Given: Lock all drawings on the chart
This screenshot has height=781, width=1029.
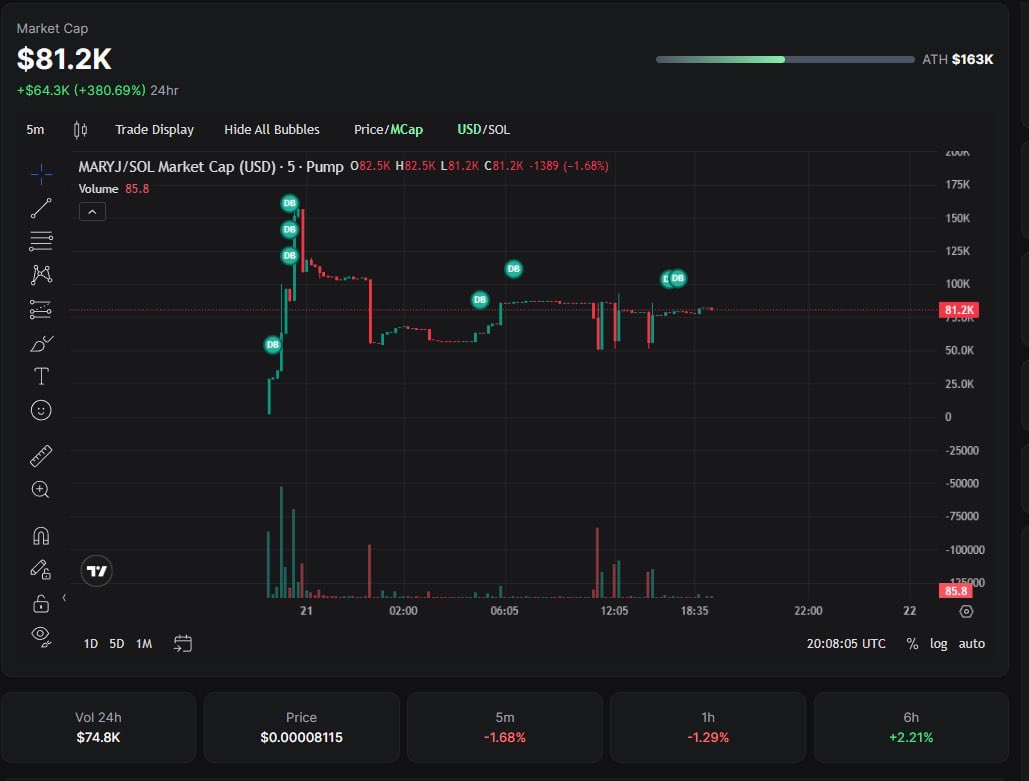Looking at the screenshot, I should tap(40, 602).
